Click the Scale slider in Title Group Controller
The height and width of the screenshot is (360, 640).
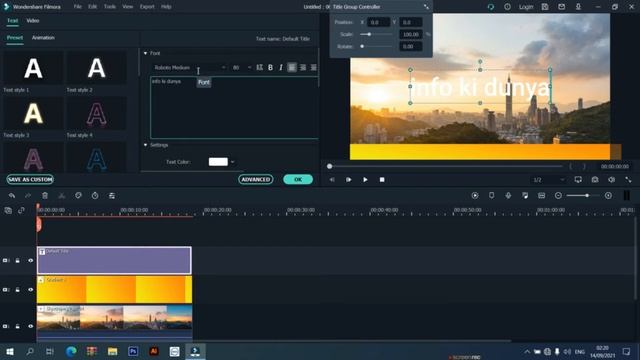tap(376, 34)
